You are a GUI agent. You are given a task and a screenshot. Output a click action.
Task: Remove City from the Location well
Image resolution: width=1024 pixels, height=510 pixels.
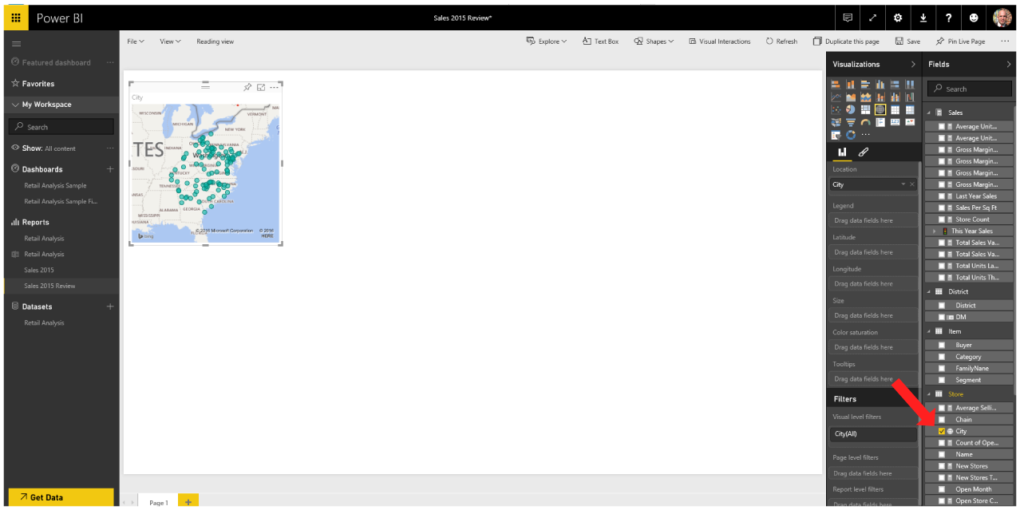click(x=912, y=185)
